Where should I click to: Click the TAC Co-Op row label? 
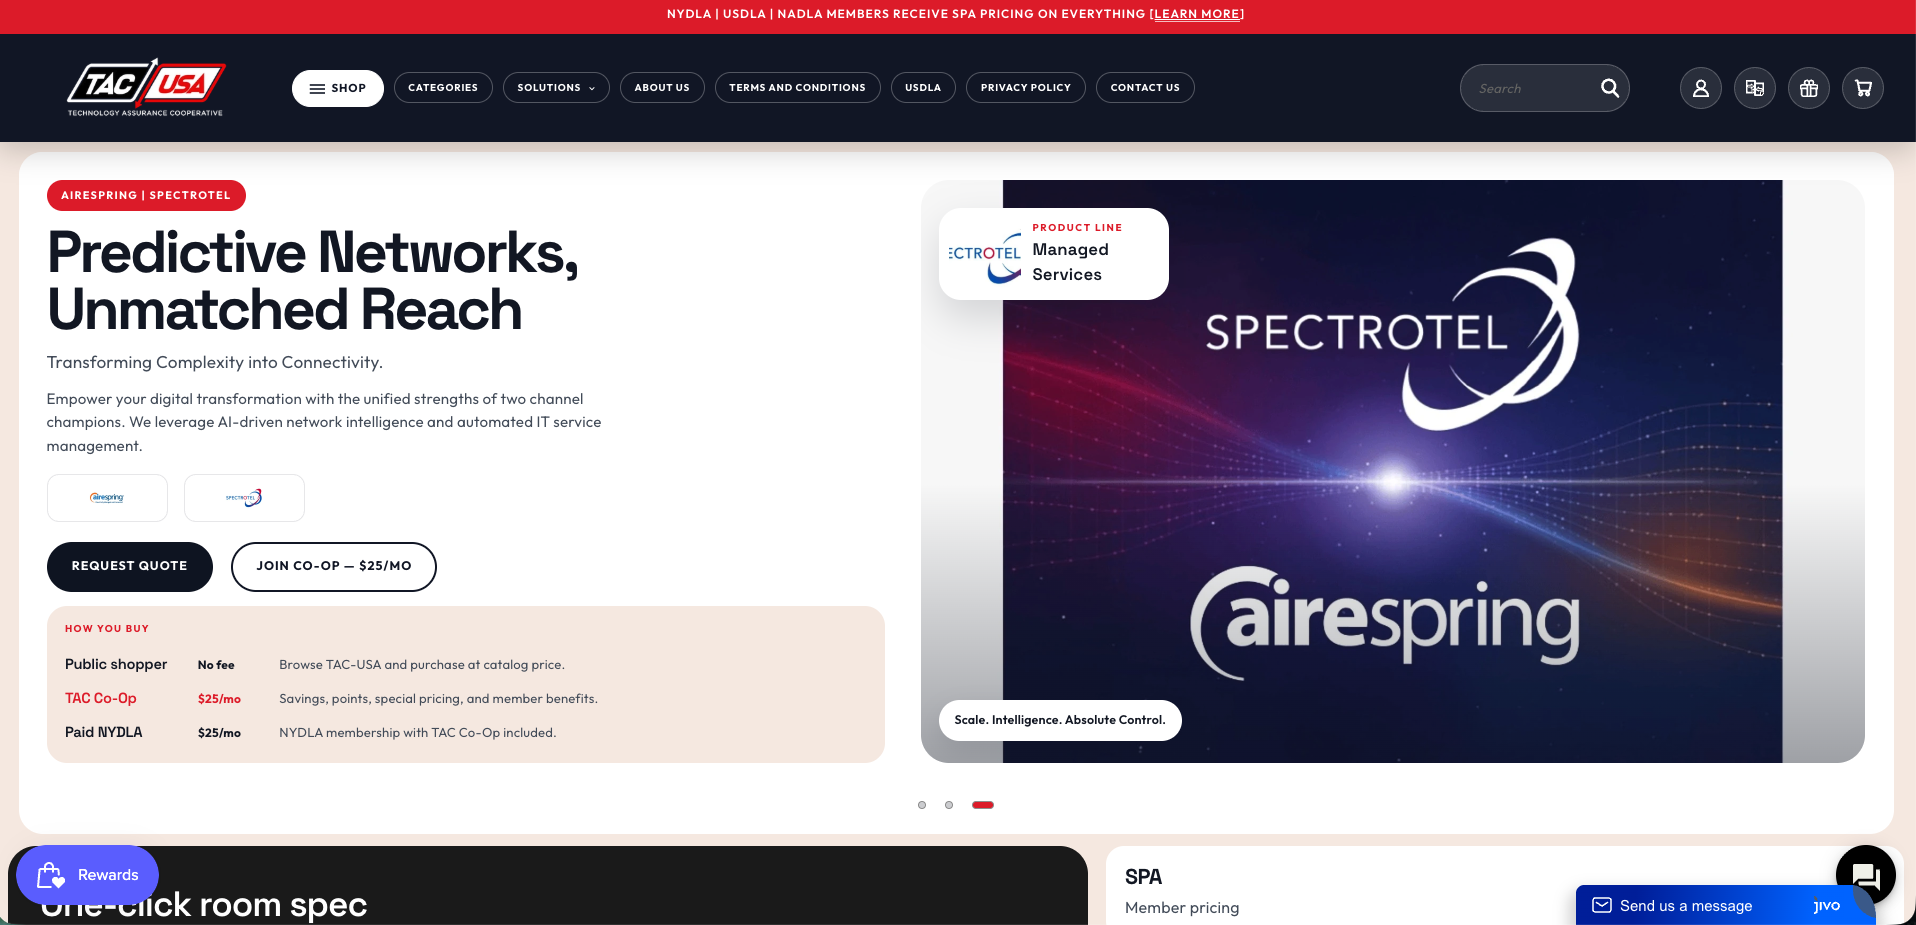point(101,698)
